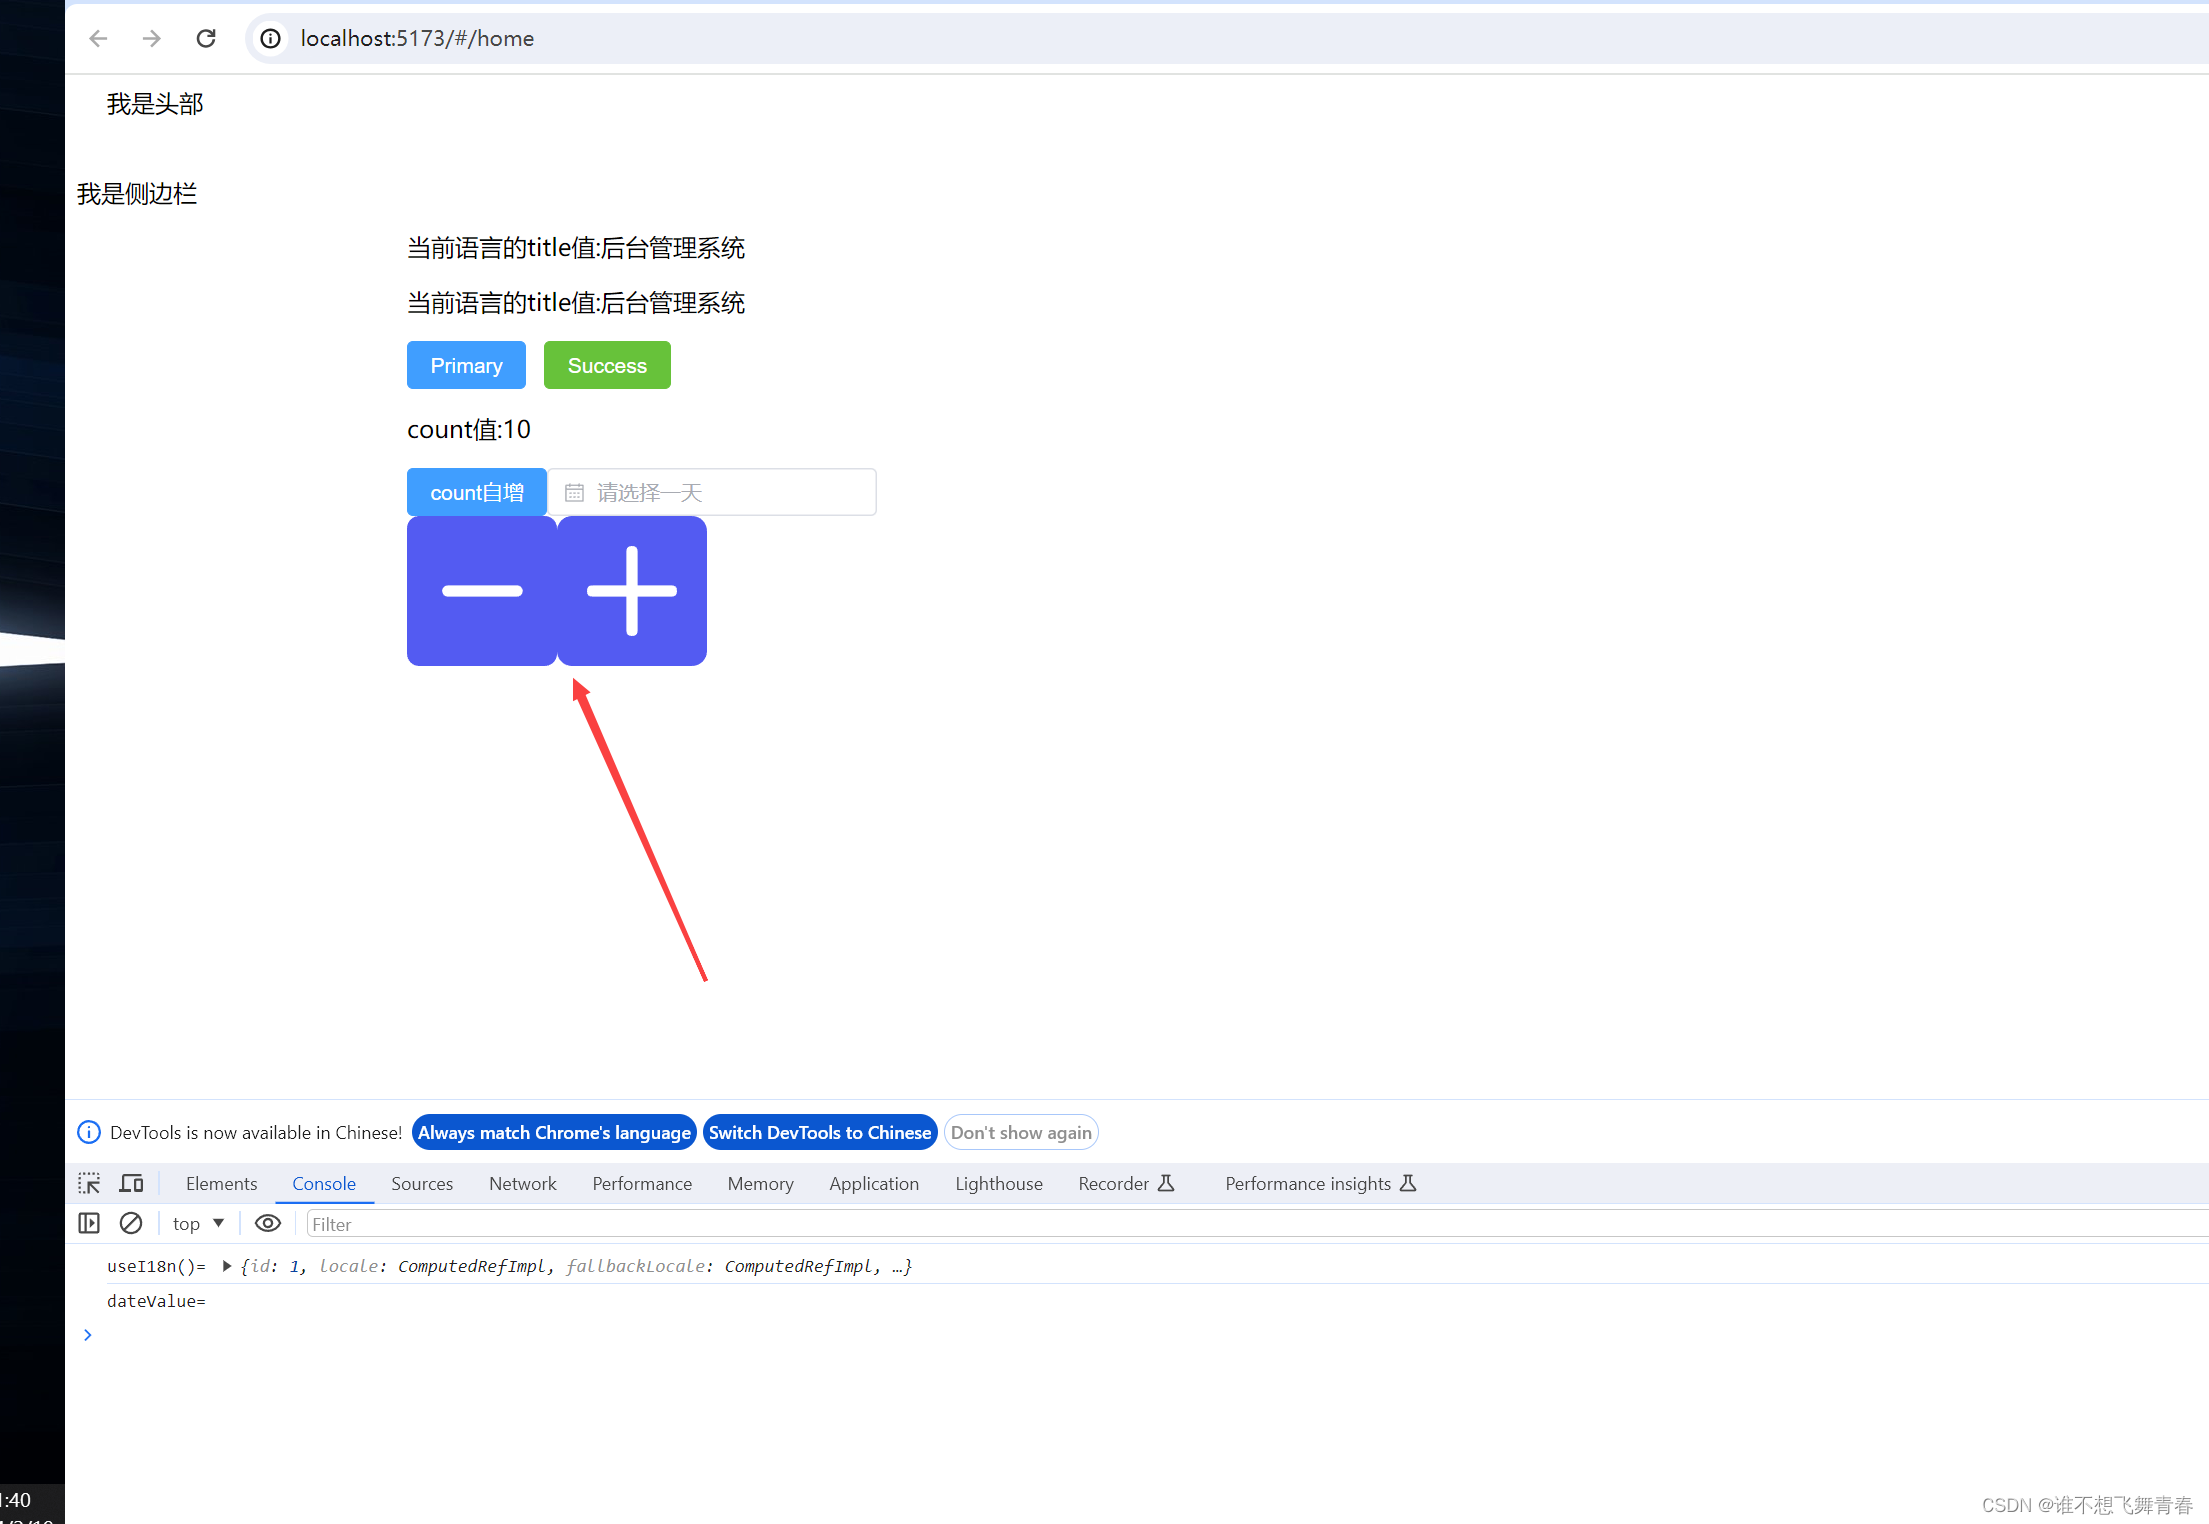Click the device toolbar toggle icon

pos(133,1183)
